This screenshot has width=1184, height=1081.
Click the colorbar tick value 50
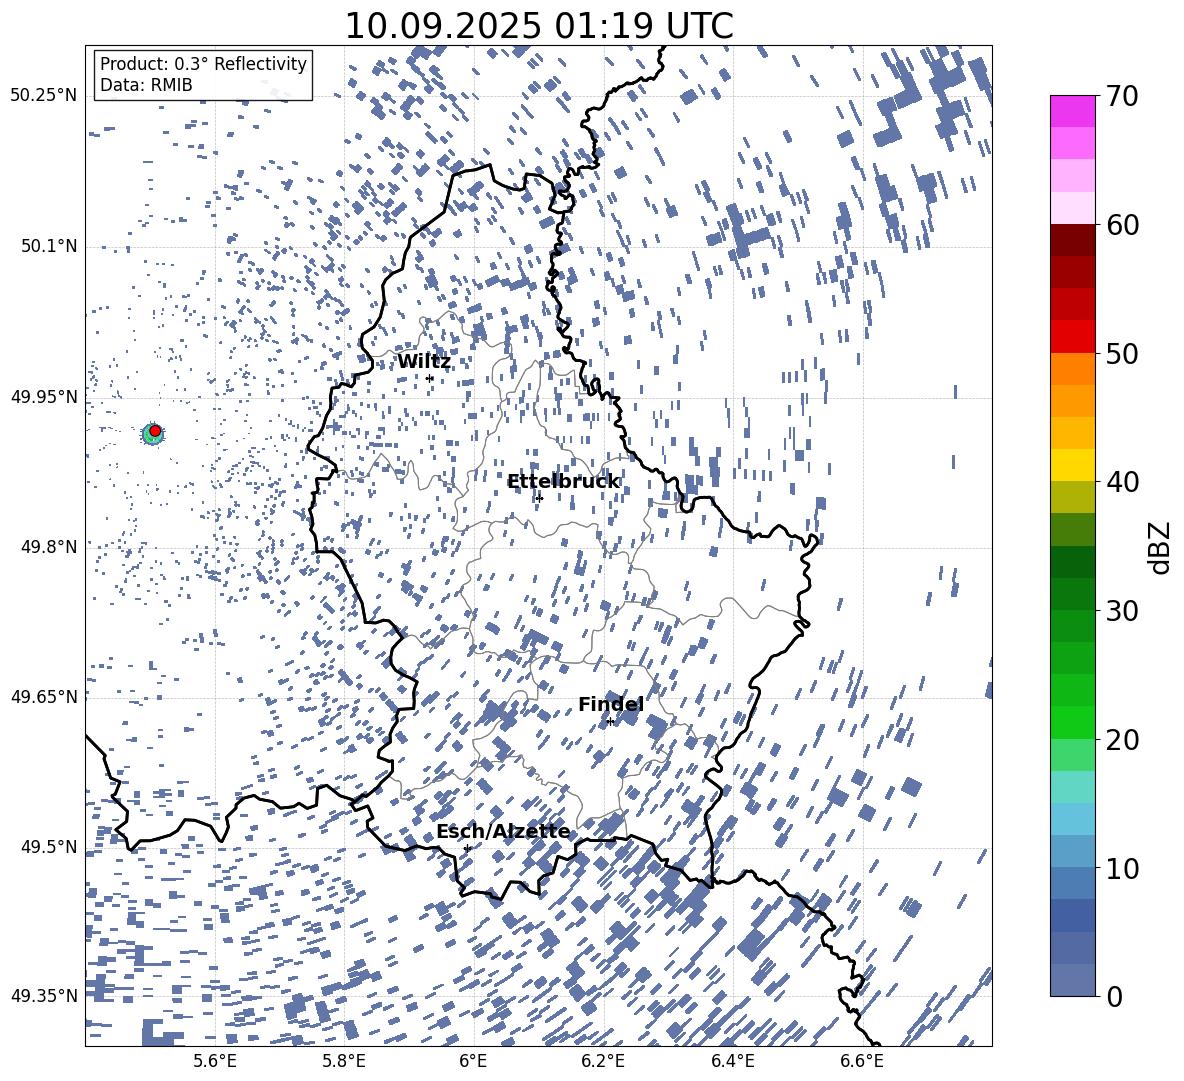point(1123,354)
